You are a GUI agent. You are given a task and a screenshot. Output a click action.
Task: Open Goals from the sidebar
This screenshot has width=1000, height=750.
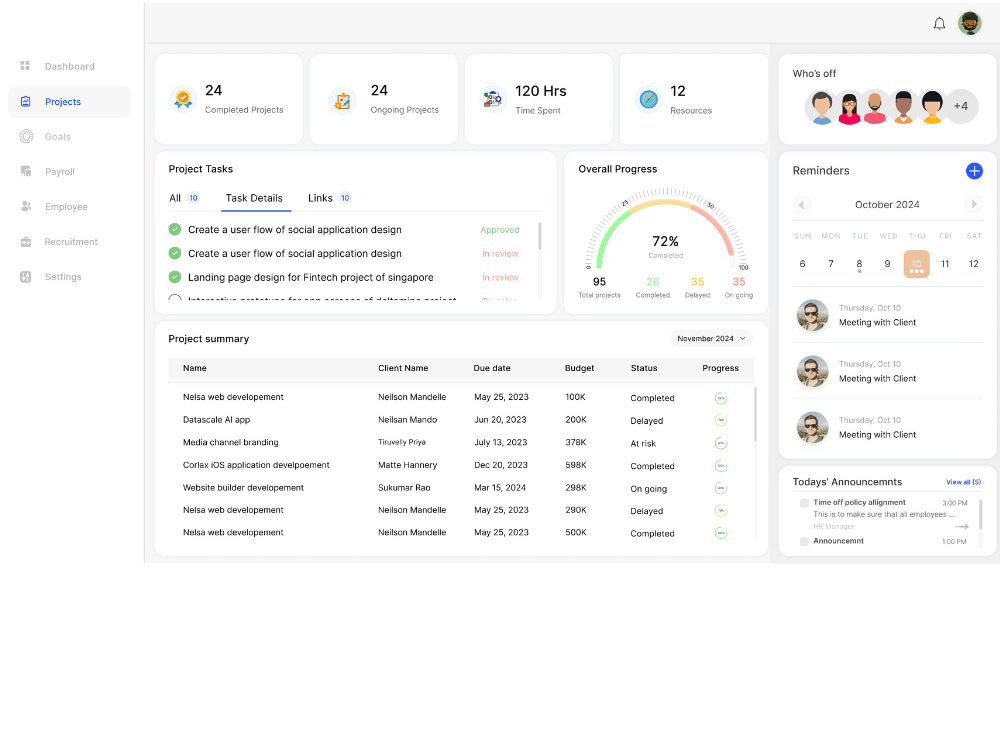pos(58,136)
